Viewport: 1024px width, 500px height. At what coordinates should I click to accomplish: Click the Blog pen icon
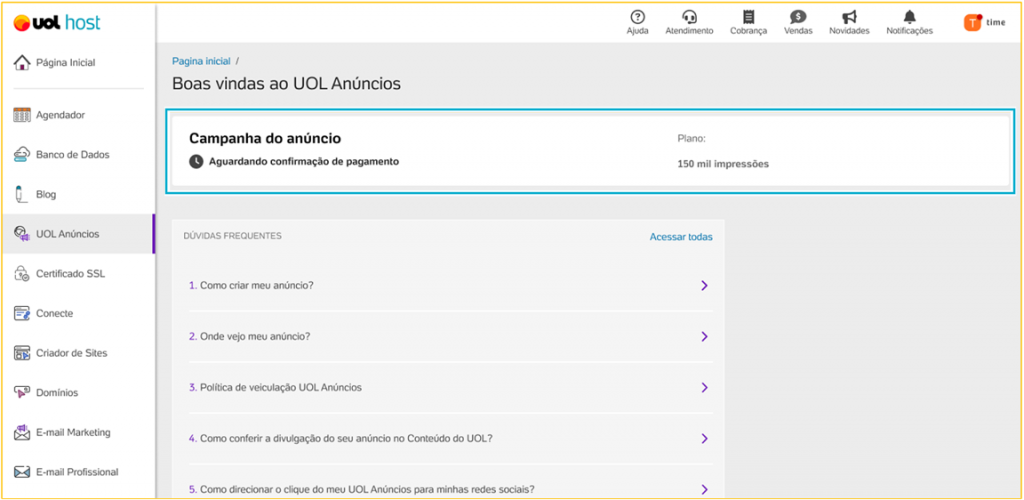(22, 195)
